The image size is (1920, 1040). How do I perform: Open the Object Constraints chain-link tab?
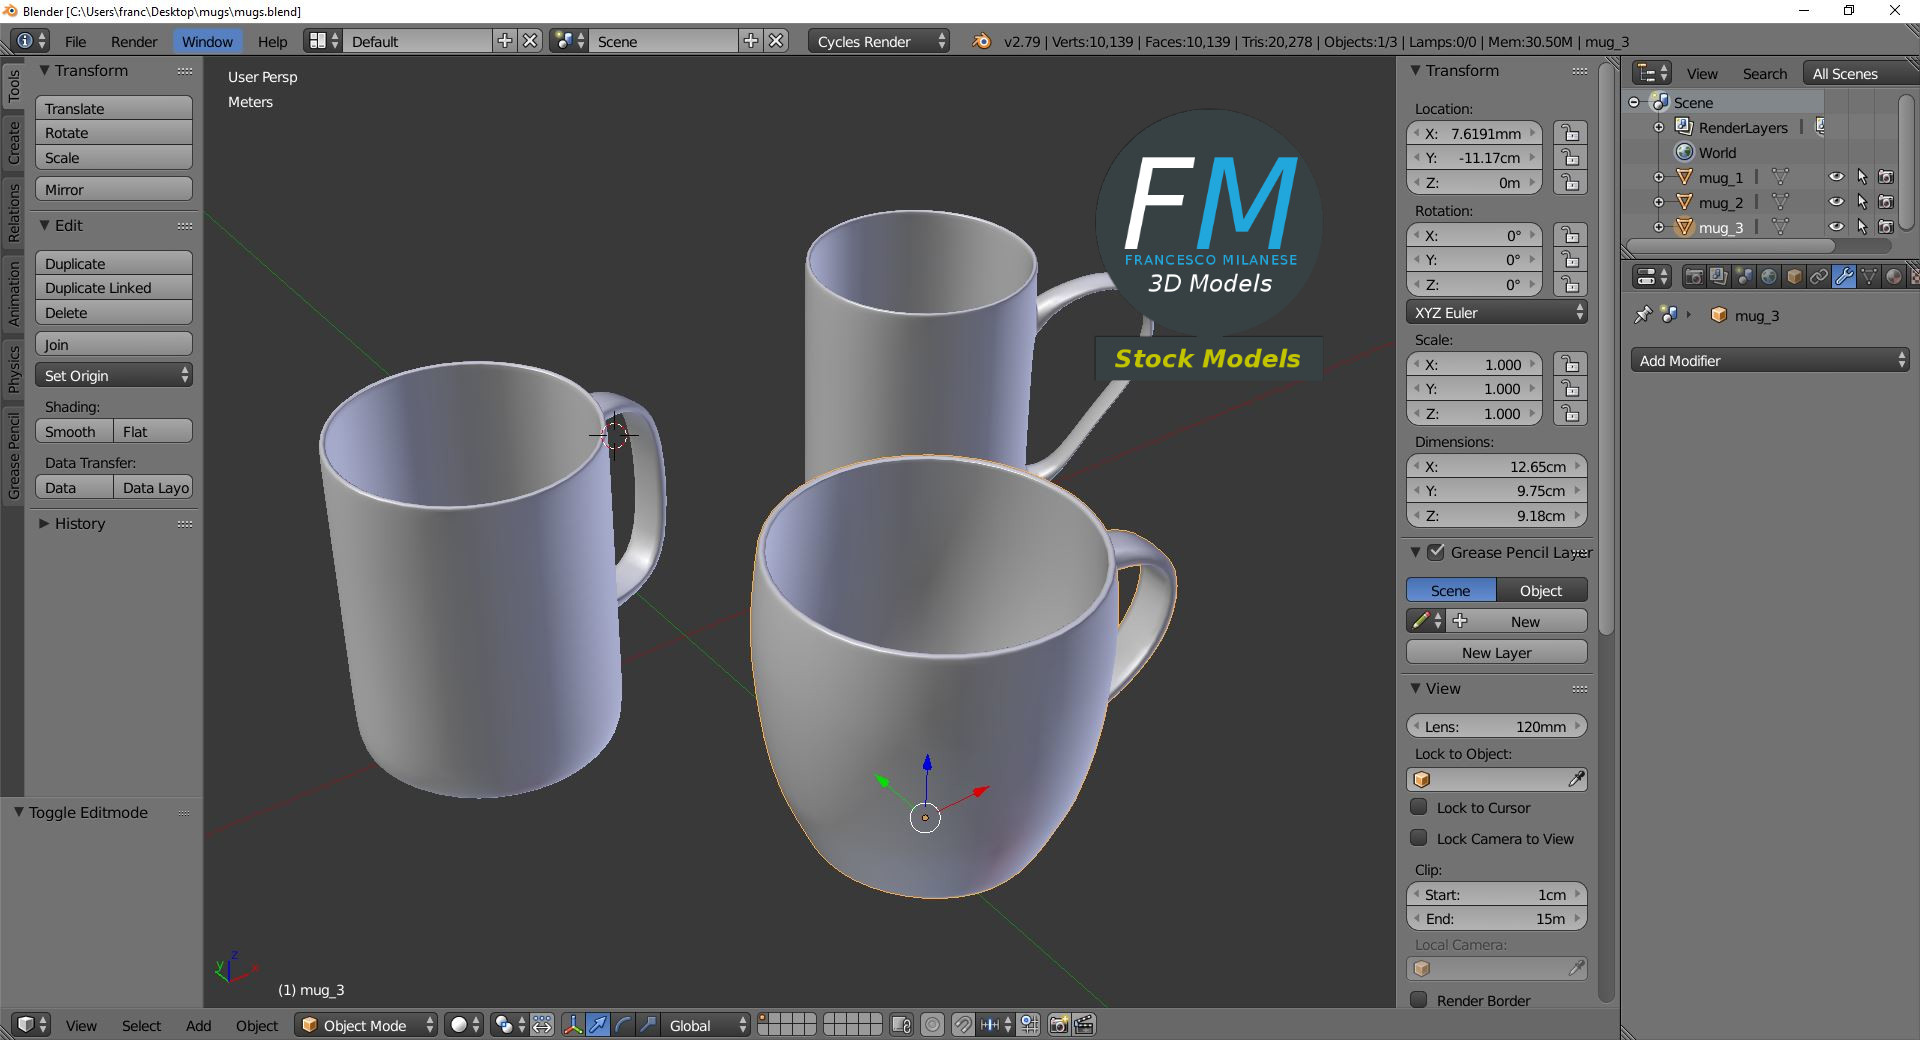pyautogui.click(x=1819, y=277)
